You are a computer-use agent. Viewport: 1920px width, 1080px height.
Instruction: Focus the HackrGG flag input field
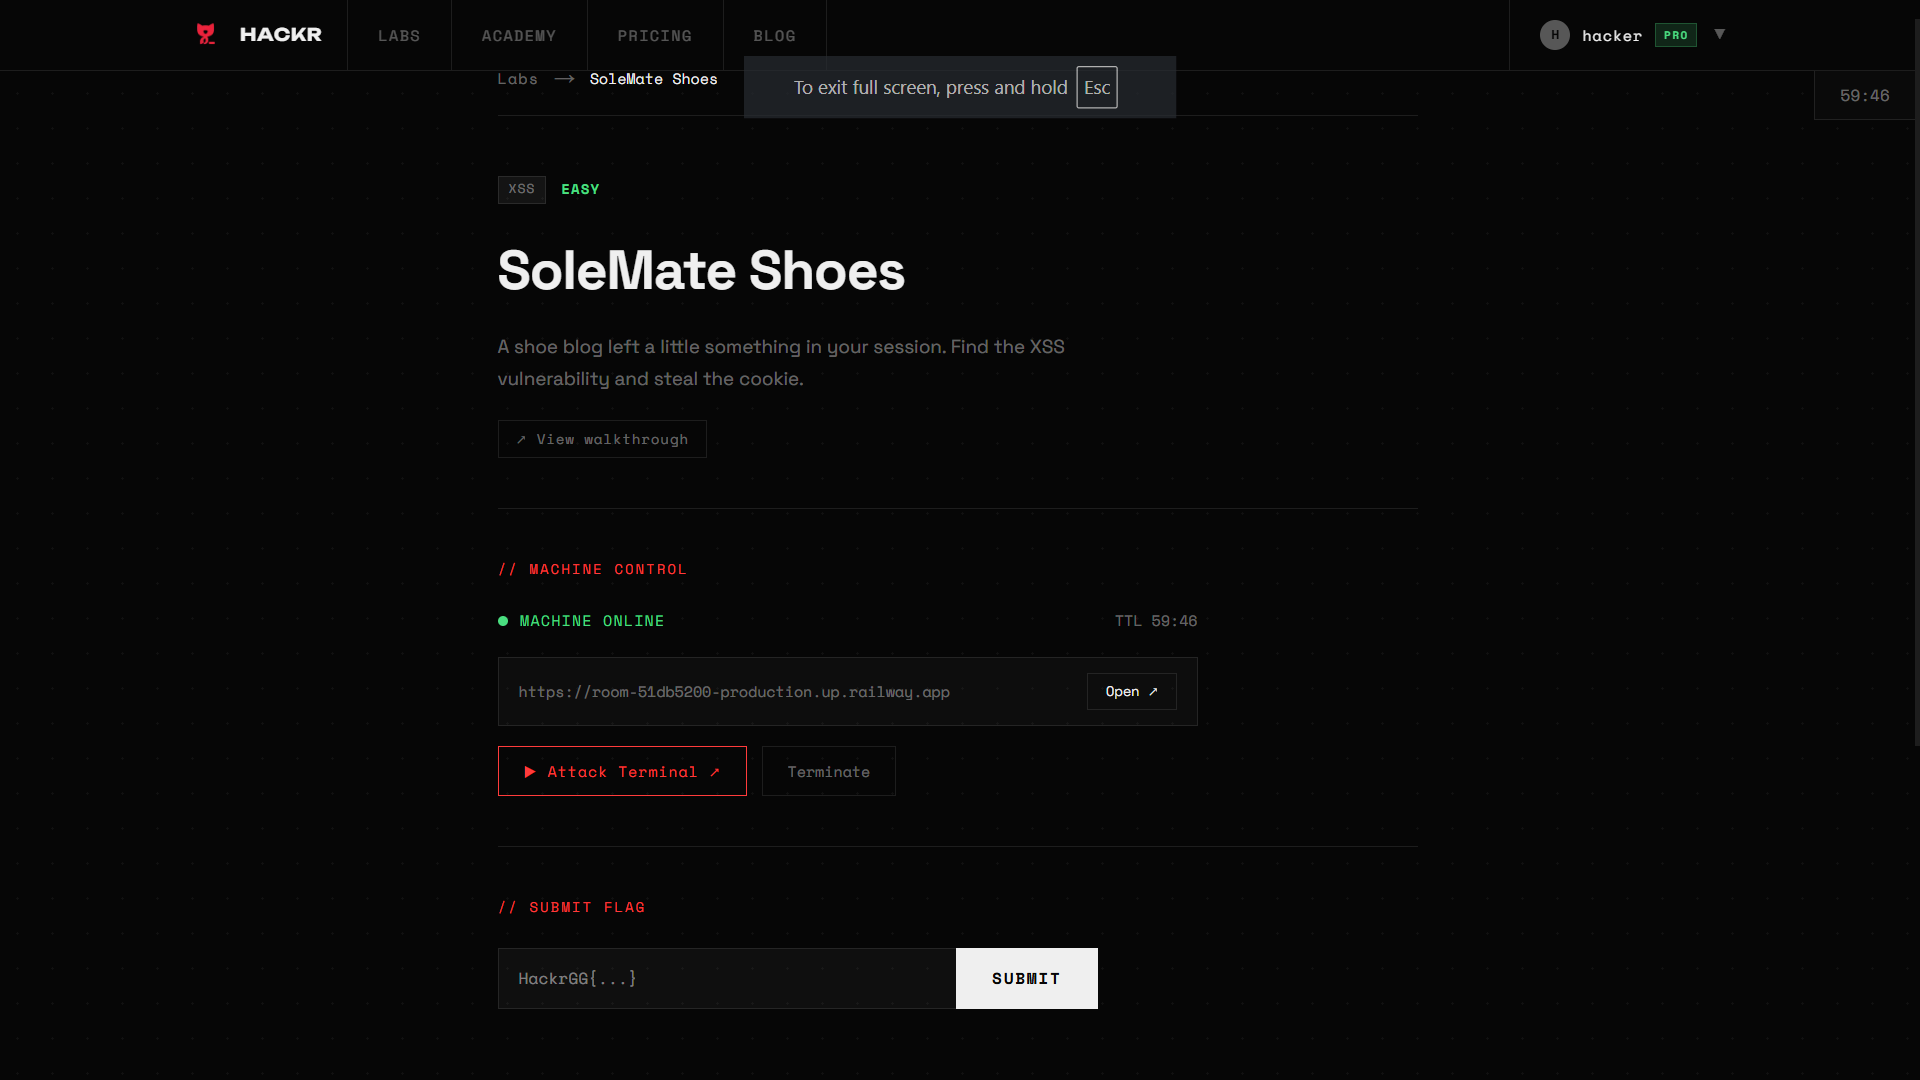coord(727,978)
